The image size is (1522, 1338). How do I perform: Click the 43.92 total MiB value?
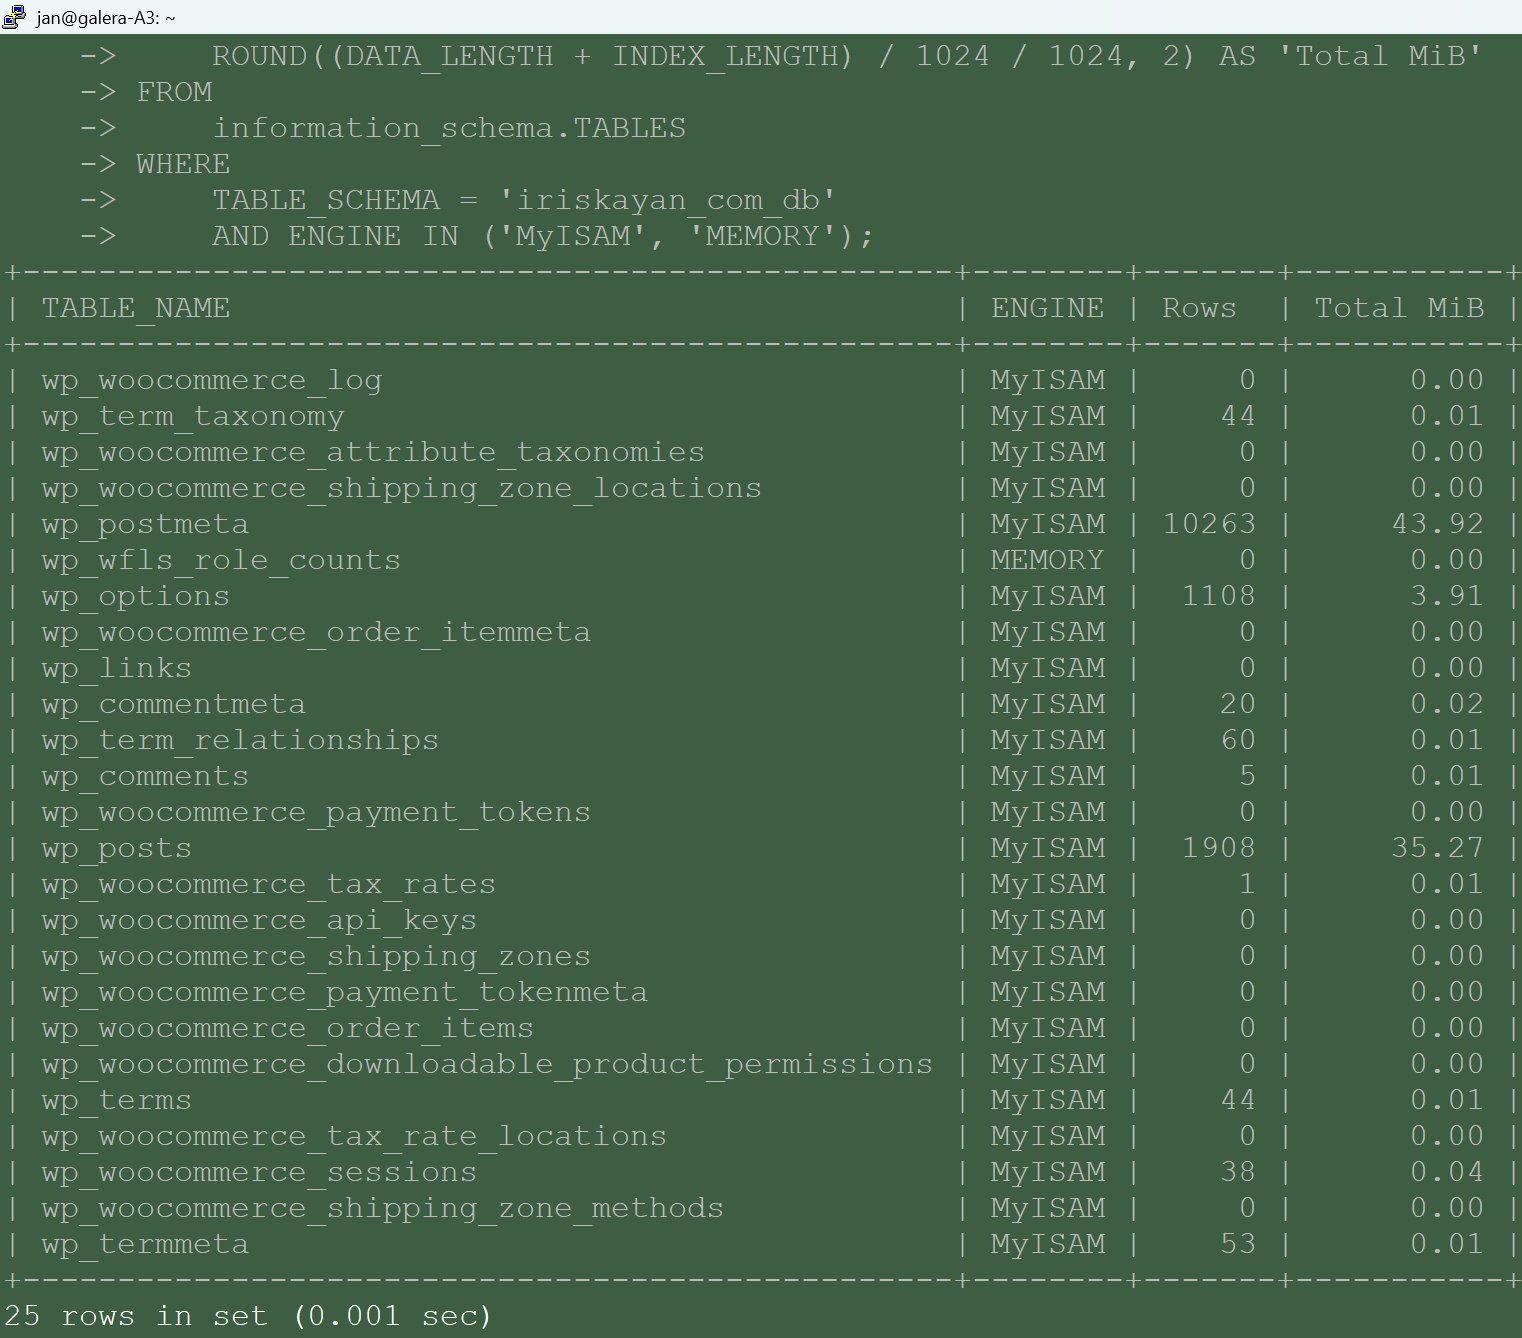point(1437,524)
